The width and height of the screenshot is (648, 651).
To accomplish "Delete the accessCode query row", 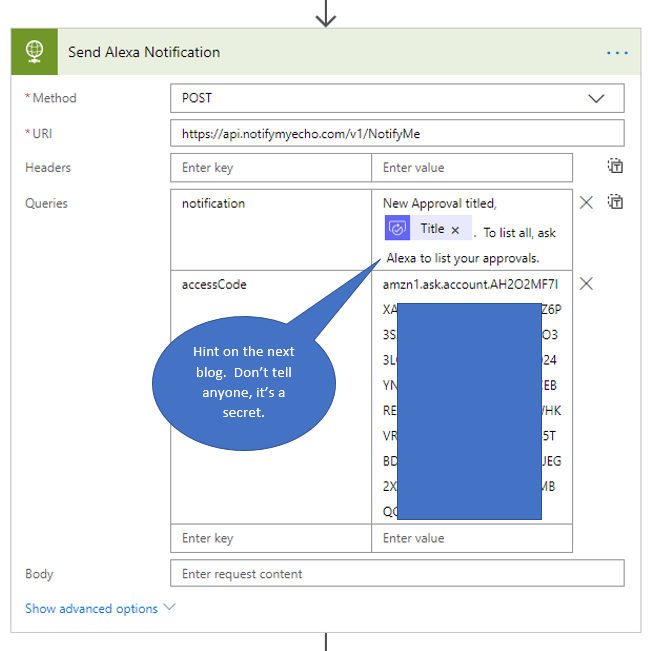I will [586, 284].
